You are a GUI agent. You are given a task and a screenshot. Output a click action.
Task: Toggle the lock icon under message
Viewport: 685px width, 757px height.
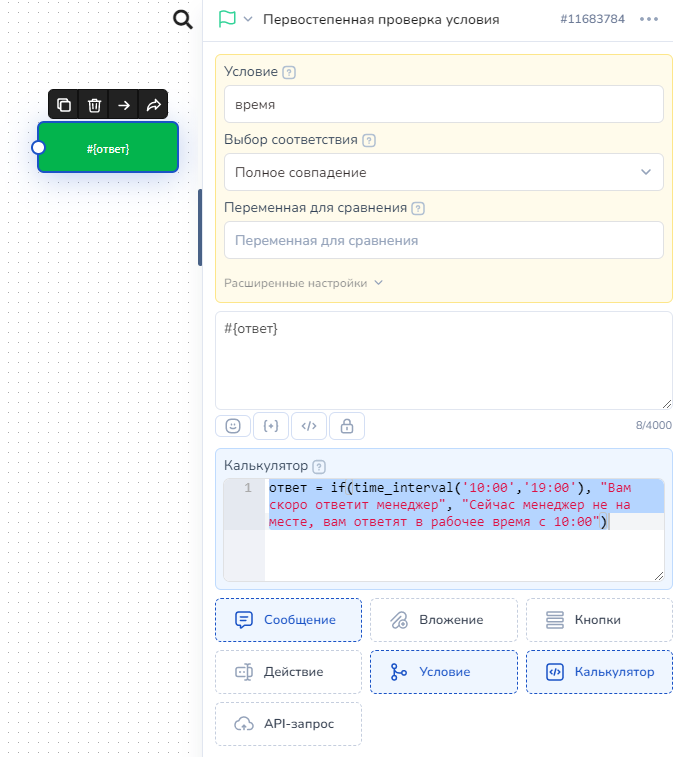pyautogui.click(x=347, y=426)
